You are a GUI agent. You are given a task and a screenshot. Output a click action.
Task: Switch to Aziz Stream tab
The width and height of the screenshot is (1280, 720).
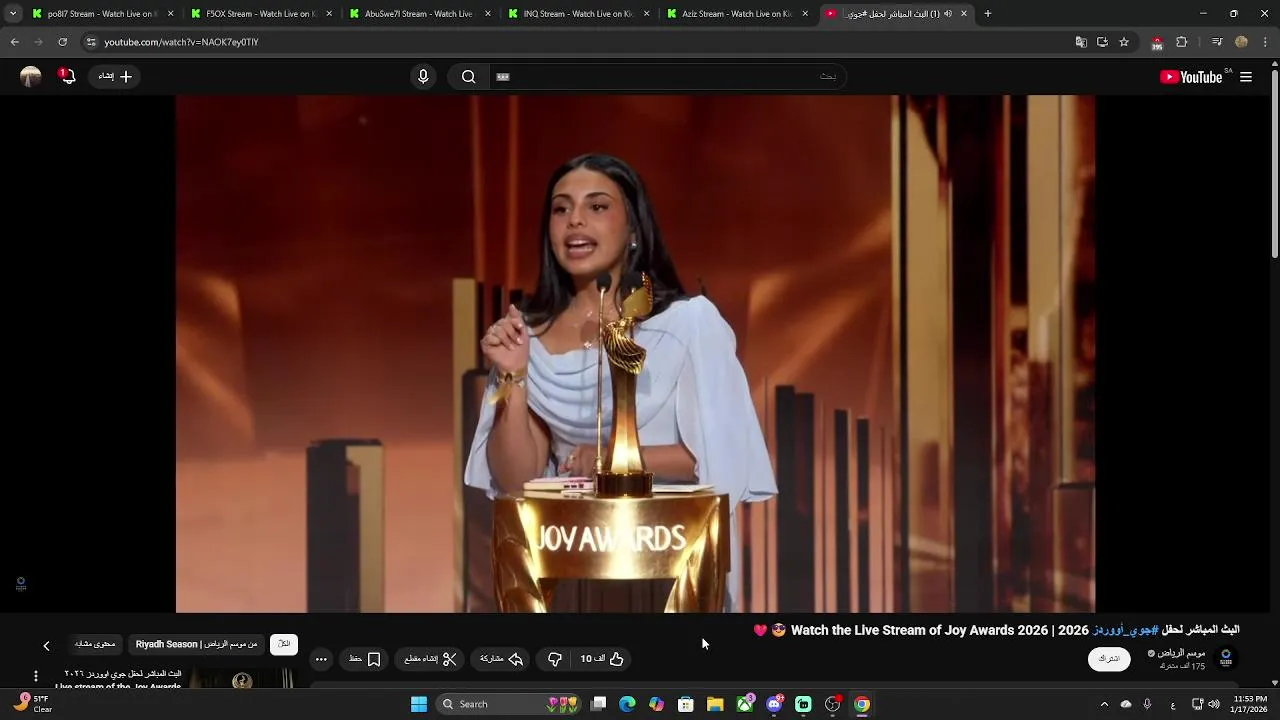[x=736, y=14]
